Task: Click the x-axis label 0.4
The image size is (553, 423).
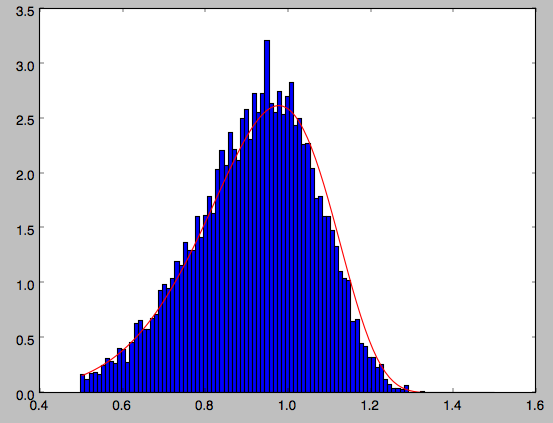Action: (40, 406)
